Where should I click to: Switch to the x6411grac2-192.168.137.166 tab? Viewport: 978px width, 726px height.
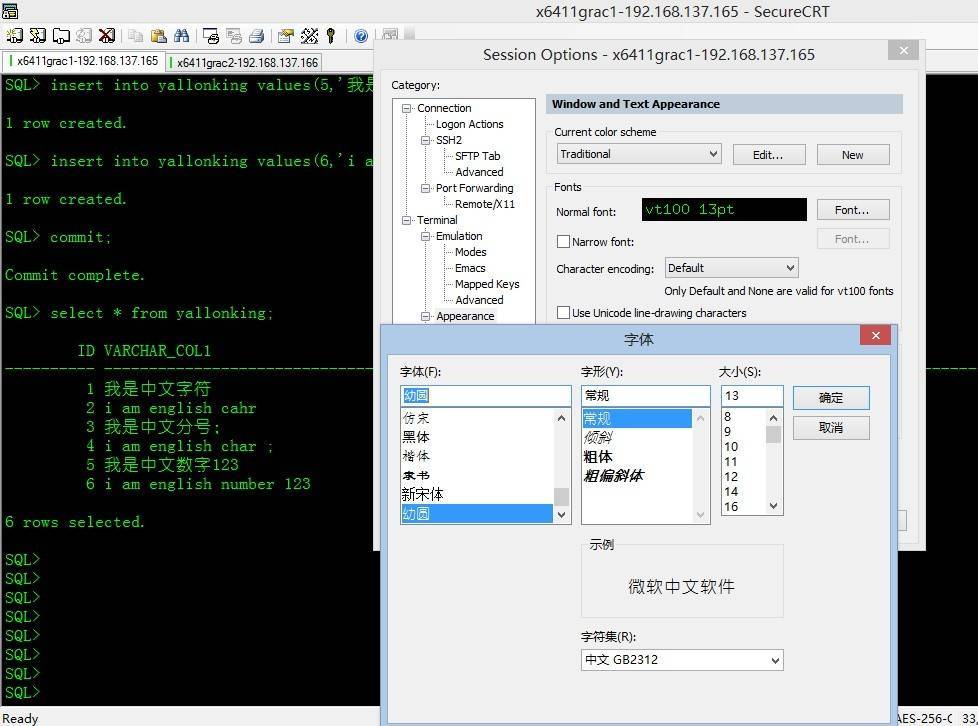pos(246,62)
